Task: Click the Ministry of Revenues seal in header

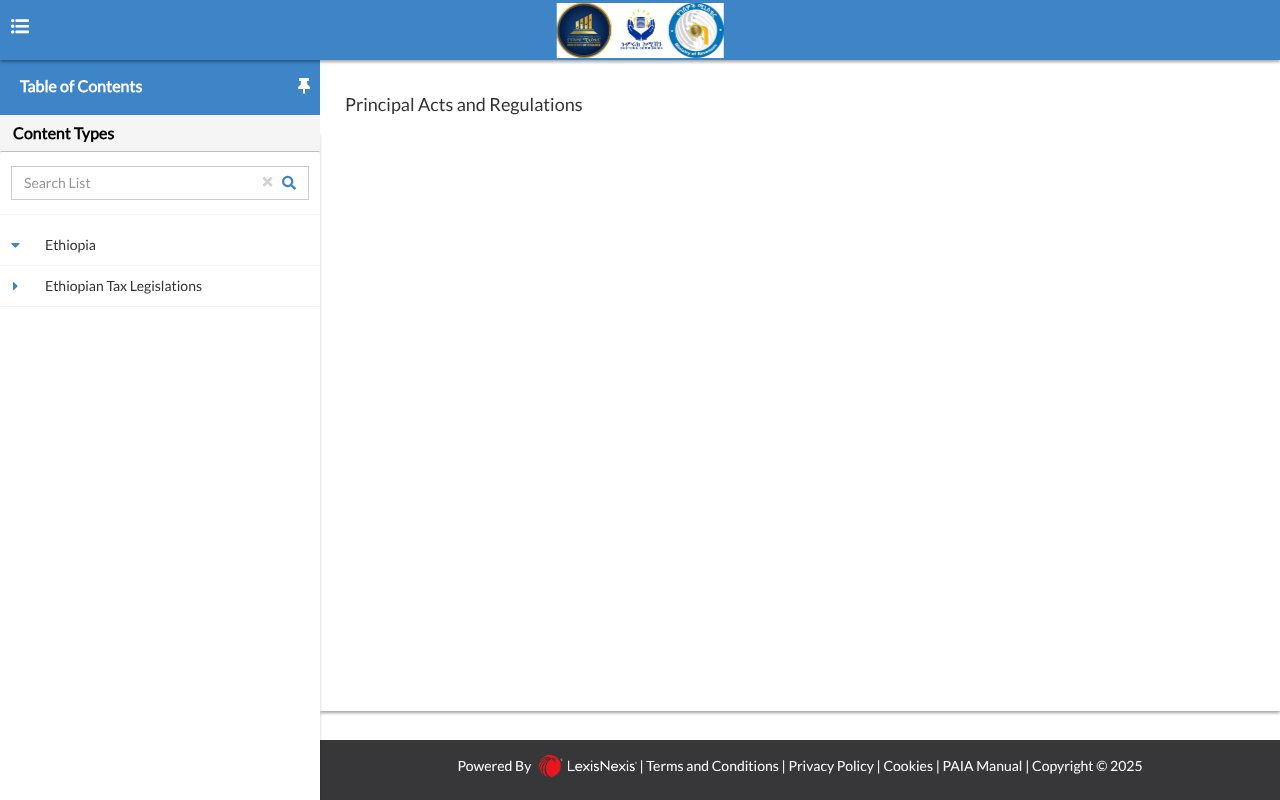Action: [696, 30]
